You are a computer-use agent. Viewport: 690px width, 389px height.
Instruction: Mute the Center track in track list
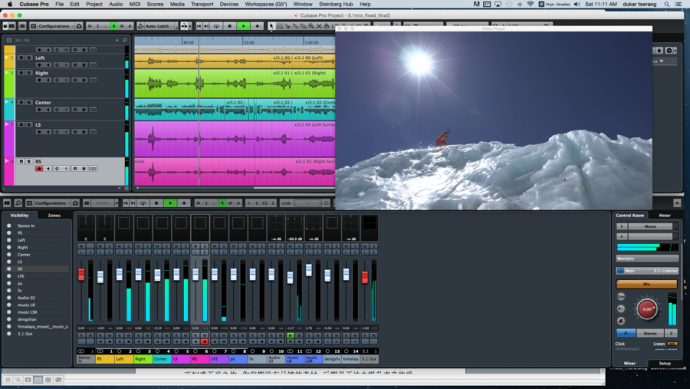(21, 103)
